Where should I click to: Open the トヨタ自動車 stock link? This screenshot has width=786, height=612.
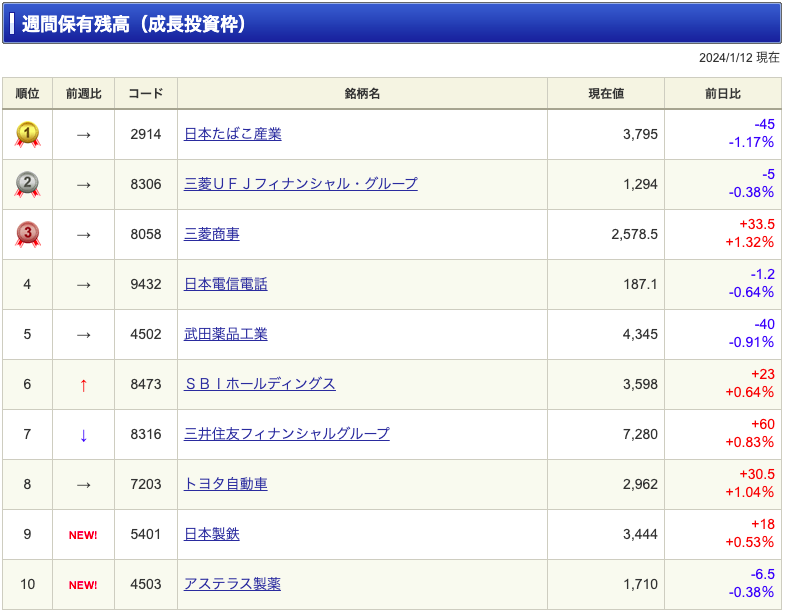coord(226,484)
